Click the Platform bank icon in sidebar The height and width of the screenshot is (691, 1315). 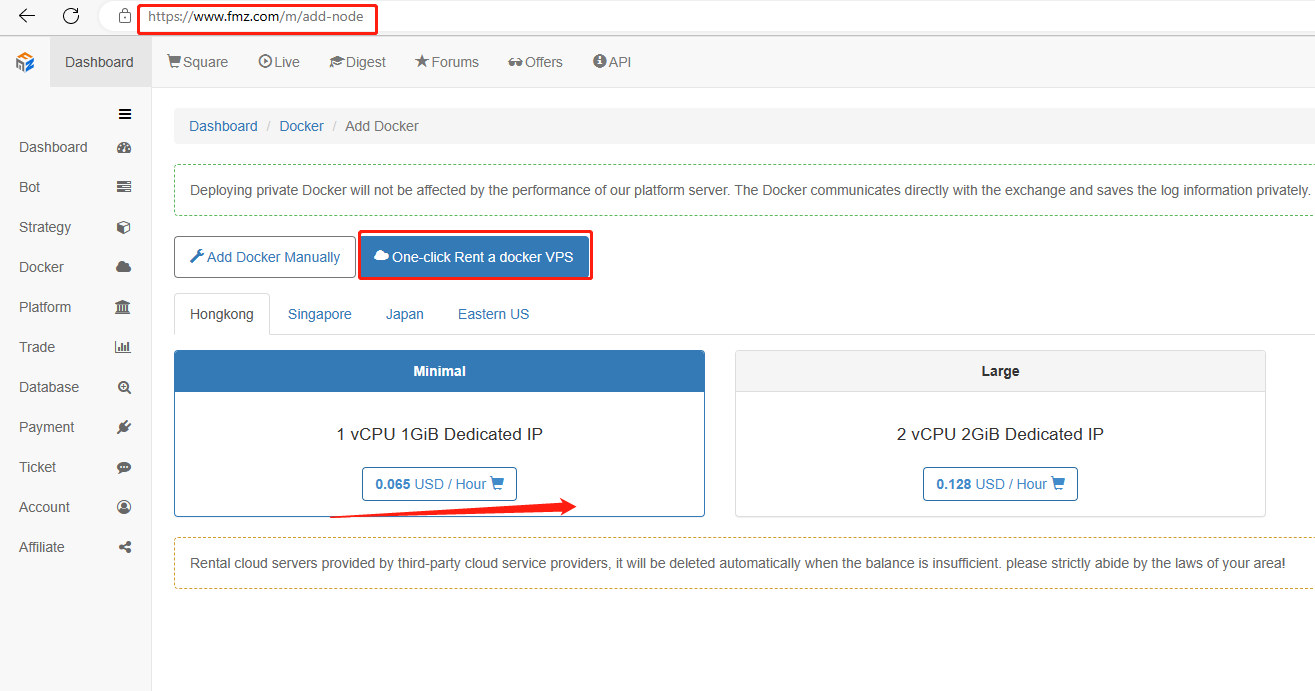coord(123,307)
